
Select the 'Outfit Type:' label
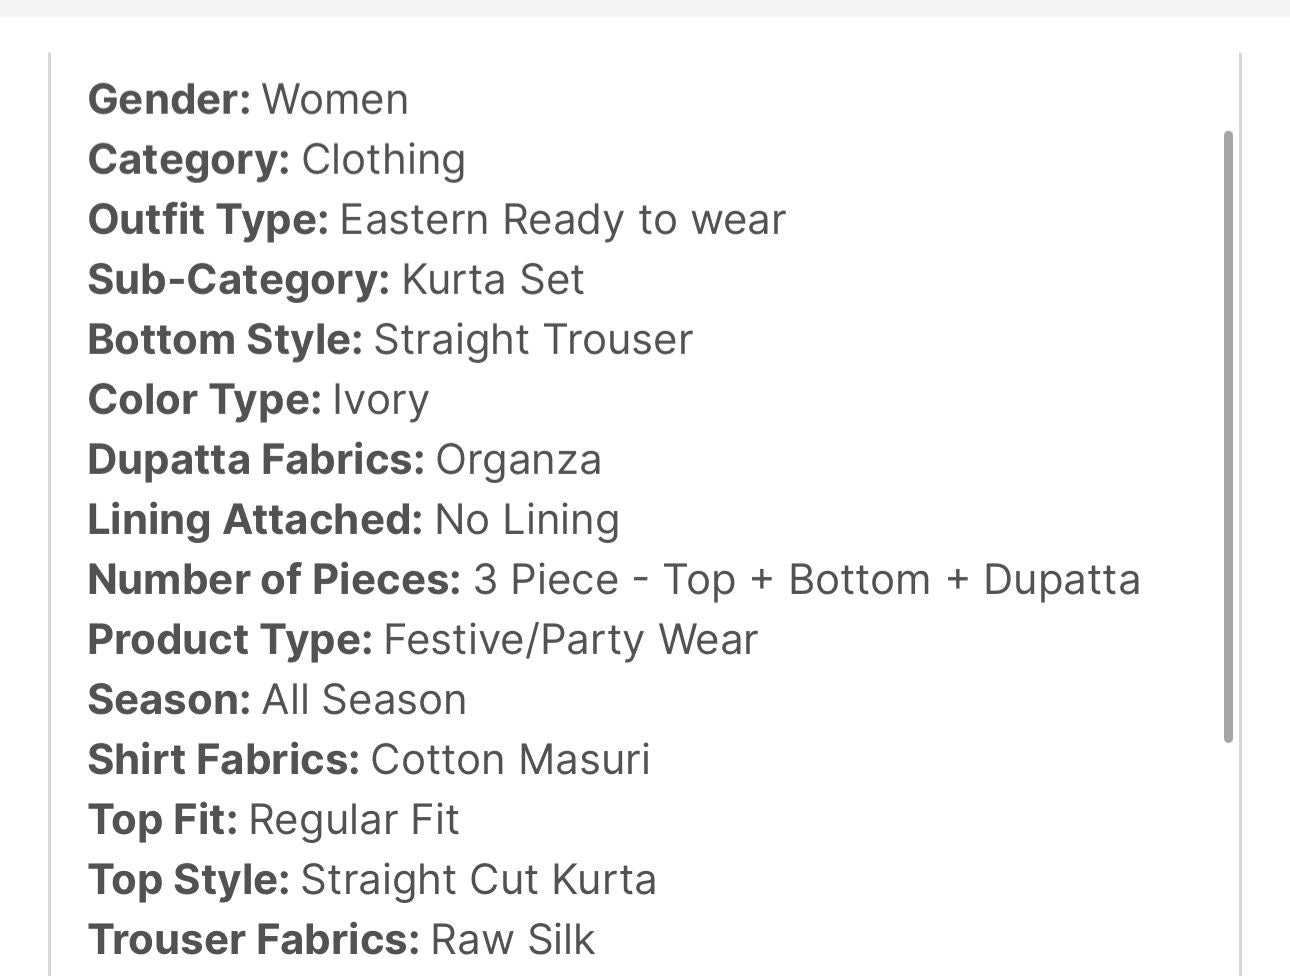tap(208, 220)
